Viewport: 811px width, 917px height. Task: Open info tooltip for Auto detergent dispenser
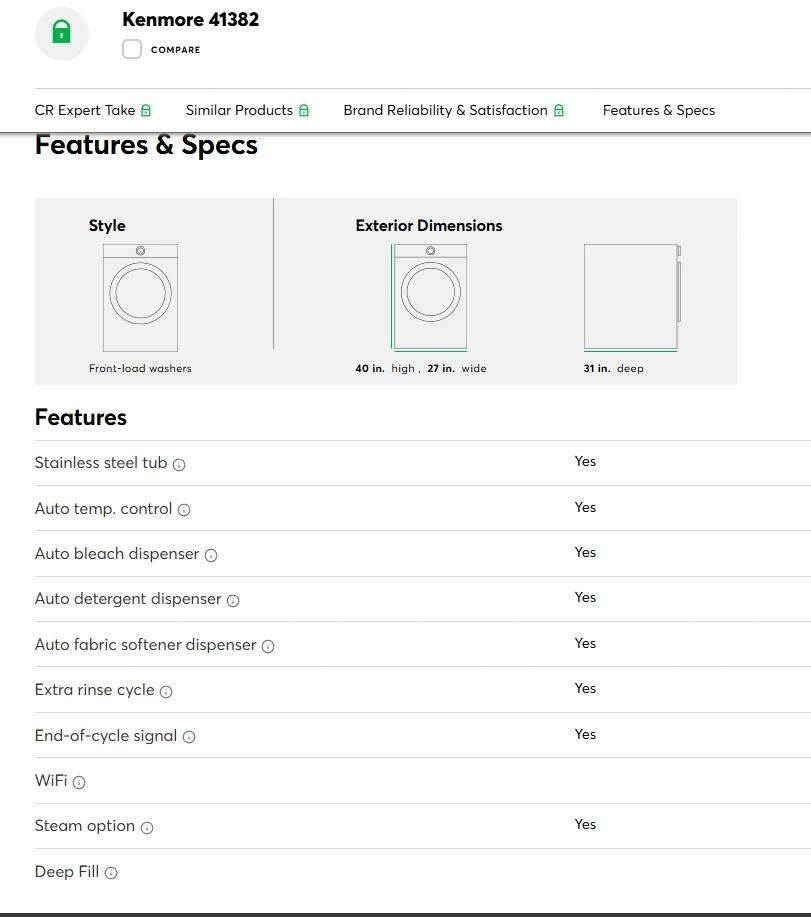coord(233,601)
